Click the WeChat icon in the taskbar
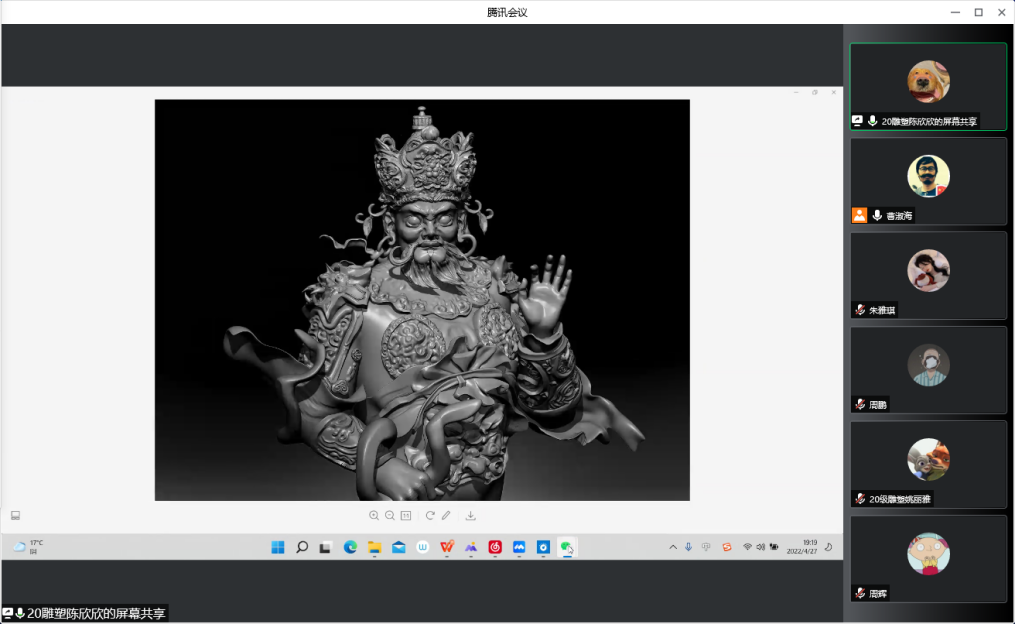1015x624 pixels. click(x=567, y=547)
